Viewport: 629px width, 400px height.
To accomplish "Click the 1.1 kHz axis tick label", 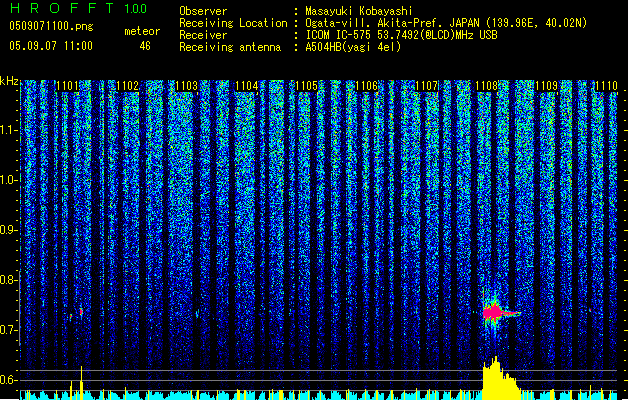I will 8,130.
